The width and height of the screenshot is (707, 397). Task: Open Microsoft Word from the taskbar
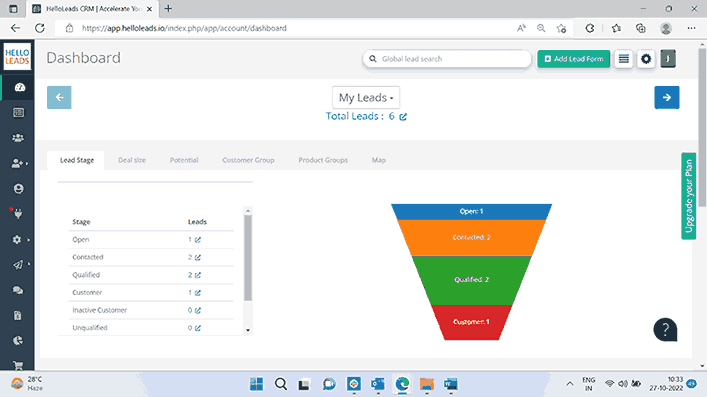point(450,384)
